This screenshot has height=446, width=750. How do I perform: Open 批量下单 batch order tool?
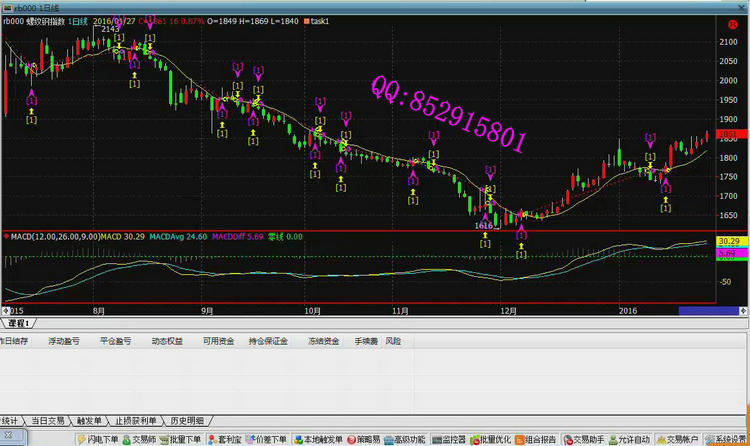pos(182,439)
